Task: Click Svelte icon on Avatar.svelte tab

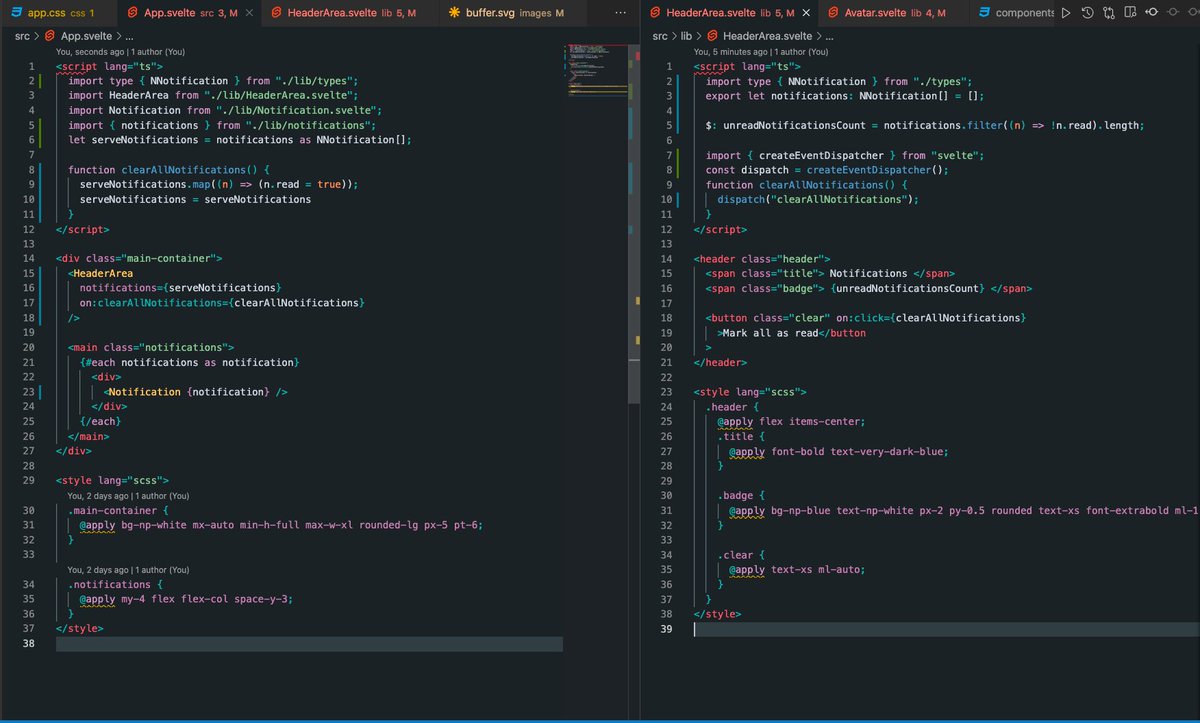Action: [x=832, y=13]
